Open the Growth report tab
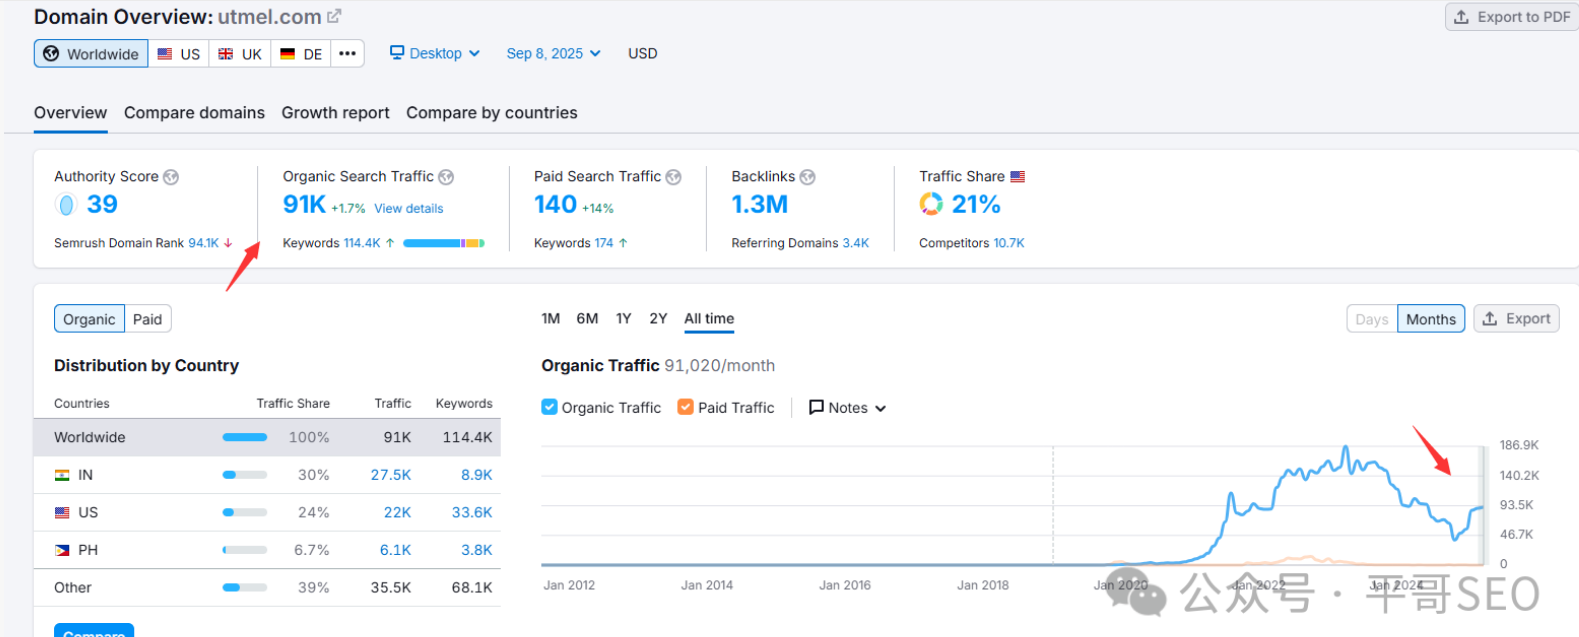The image size is (1579, 637). tap(335, 113)
